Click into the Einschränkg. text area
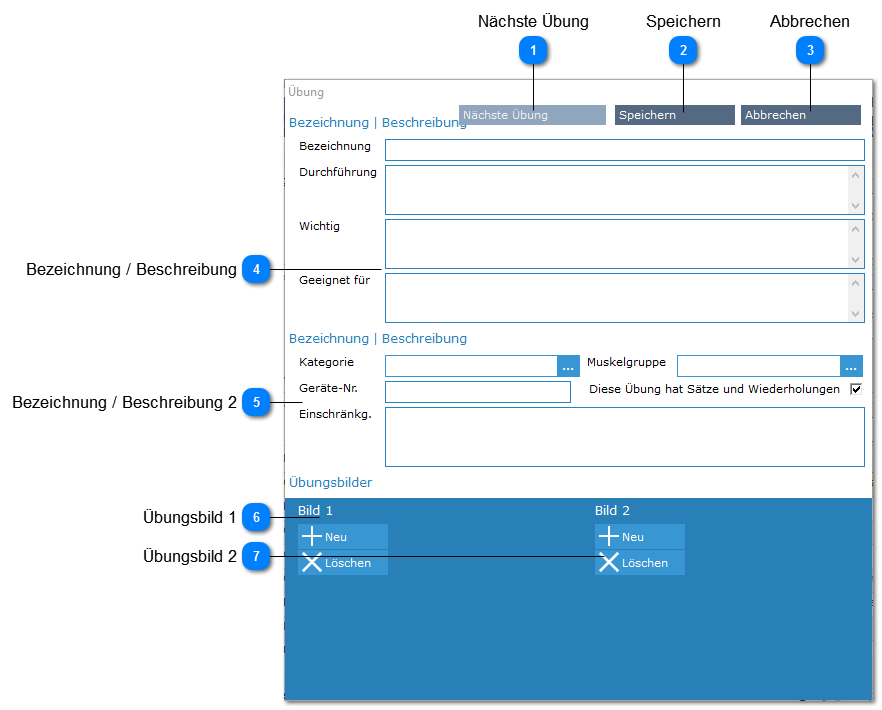Image resolution: width=882 pixels, height=710 pixels. [624, 437]
